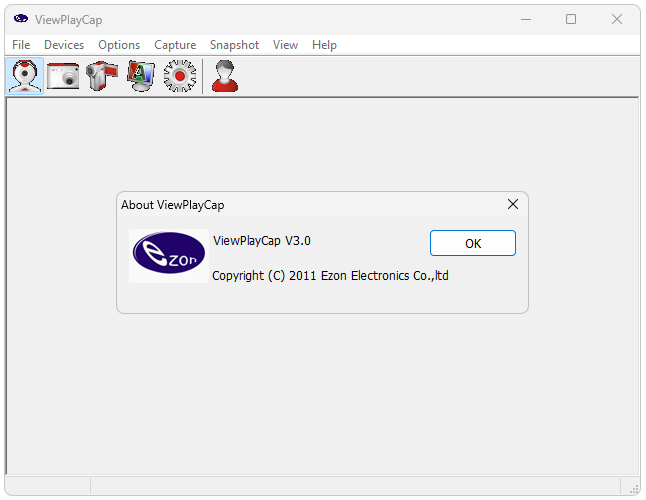This screenshot has height=500, width=646.
Task: Start video capture with camcorder icon
Action: pos(102,76)
